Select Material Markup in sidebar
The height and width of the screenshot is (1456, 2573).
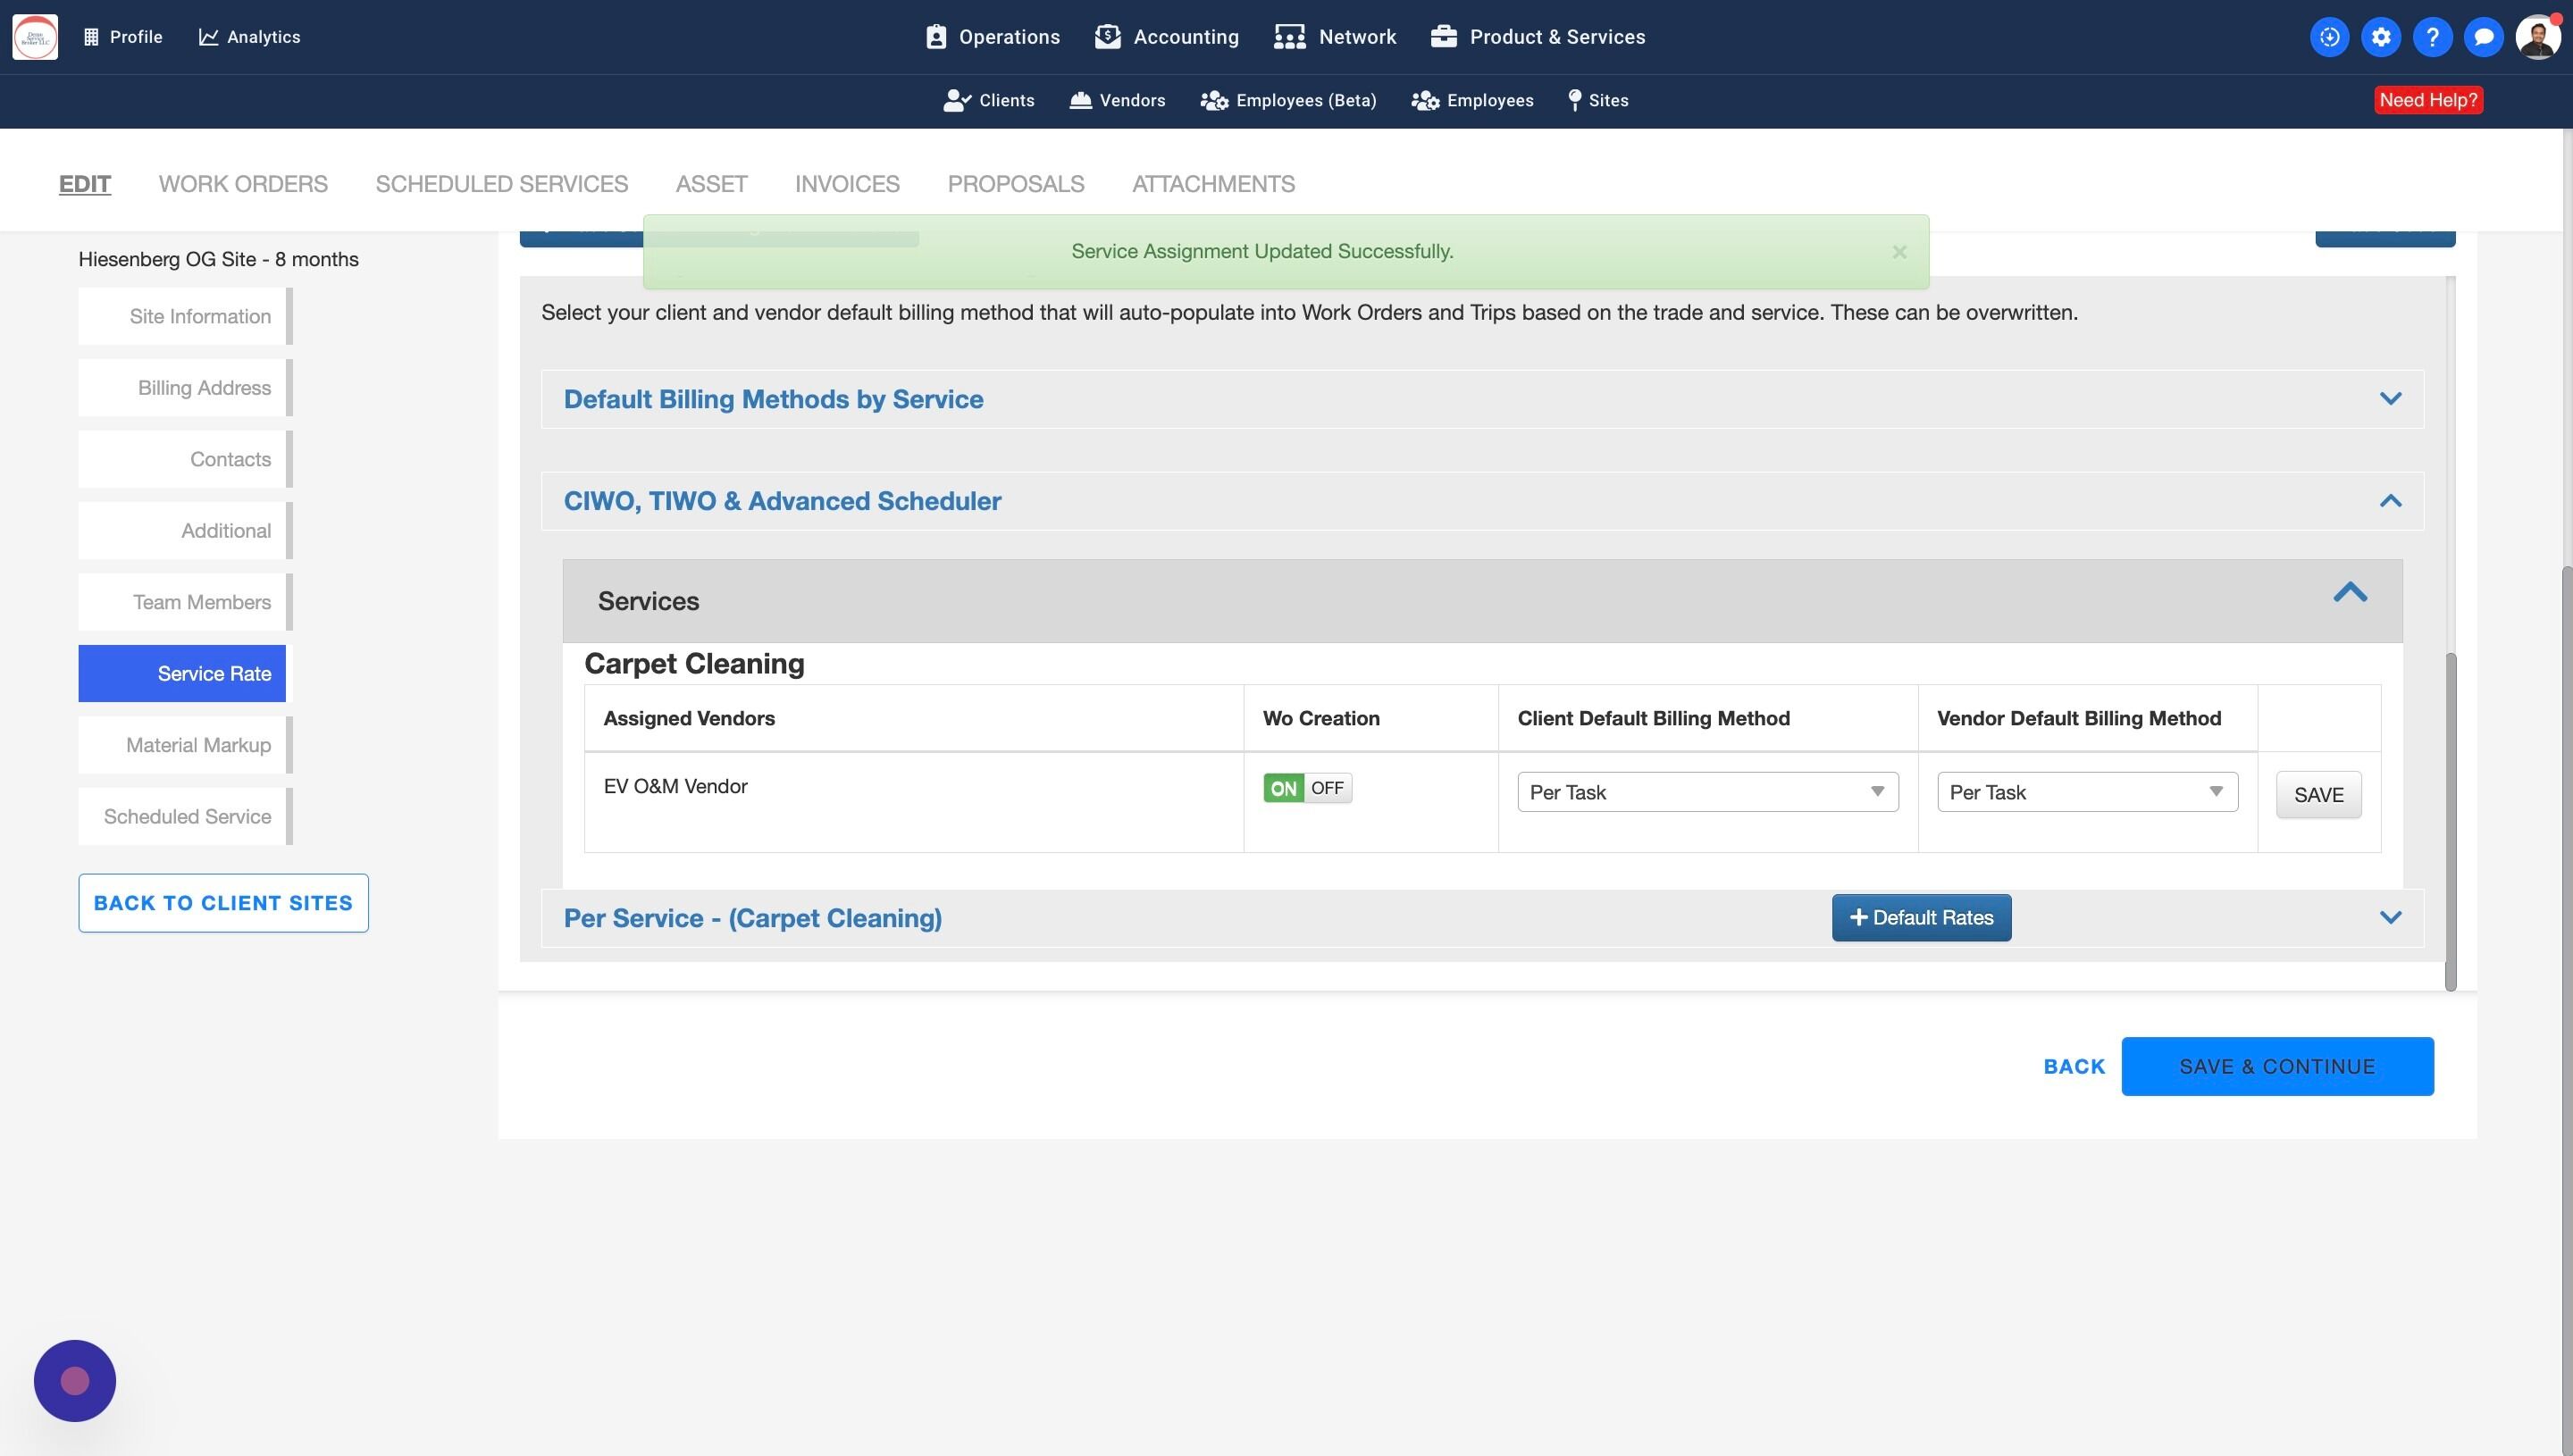pyautogui.click(x=198, y=745)
